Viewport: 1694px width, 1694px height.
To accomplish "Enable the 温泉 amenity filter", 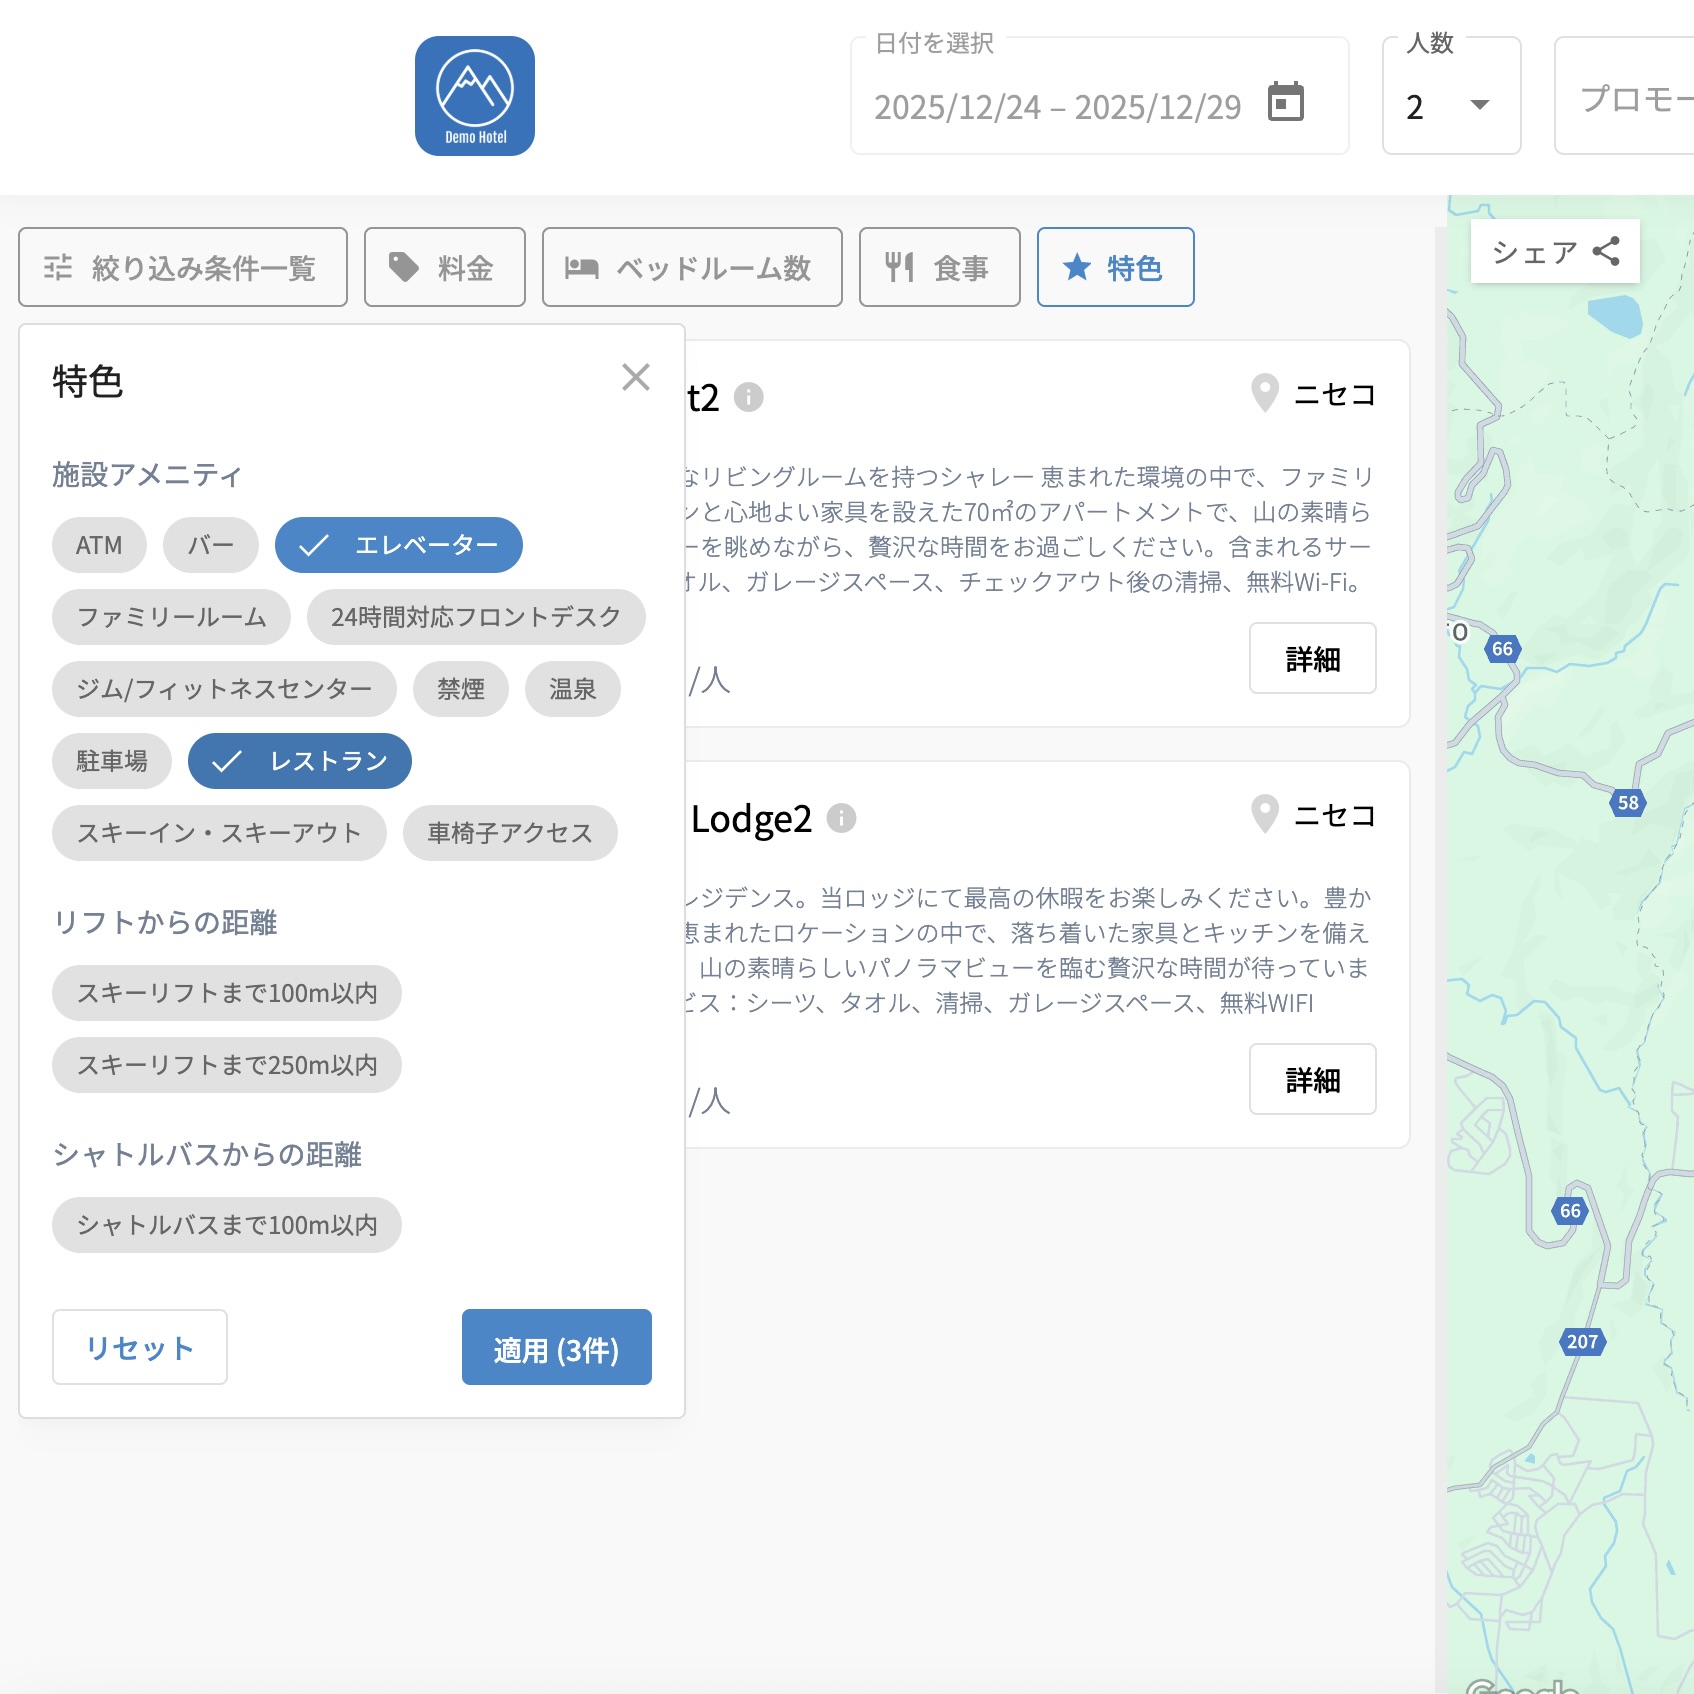I will click(572, 689).
